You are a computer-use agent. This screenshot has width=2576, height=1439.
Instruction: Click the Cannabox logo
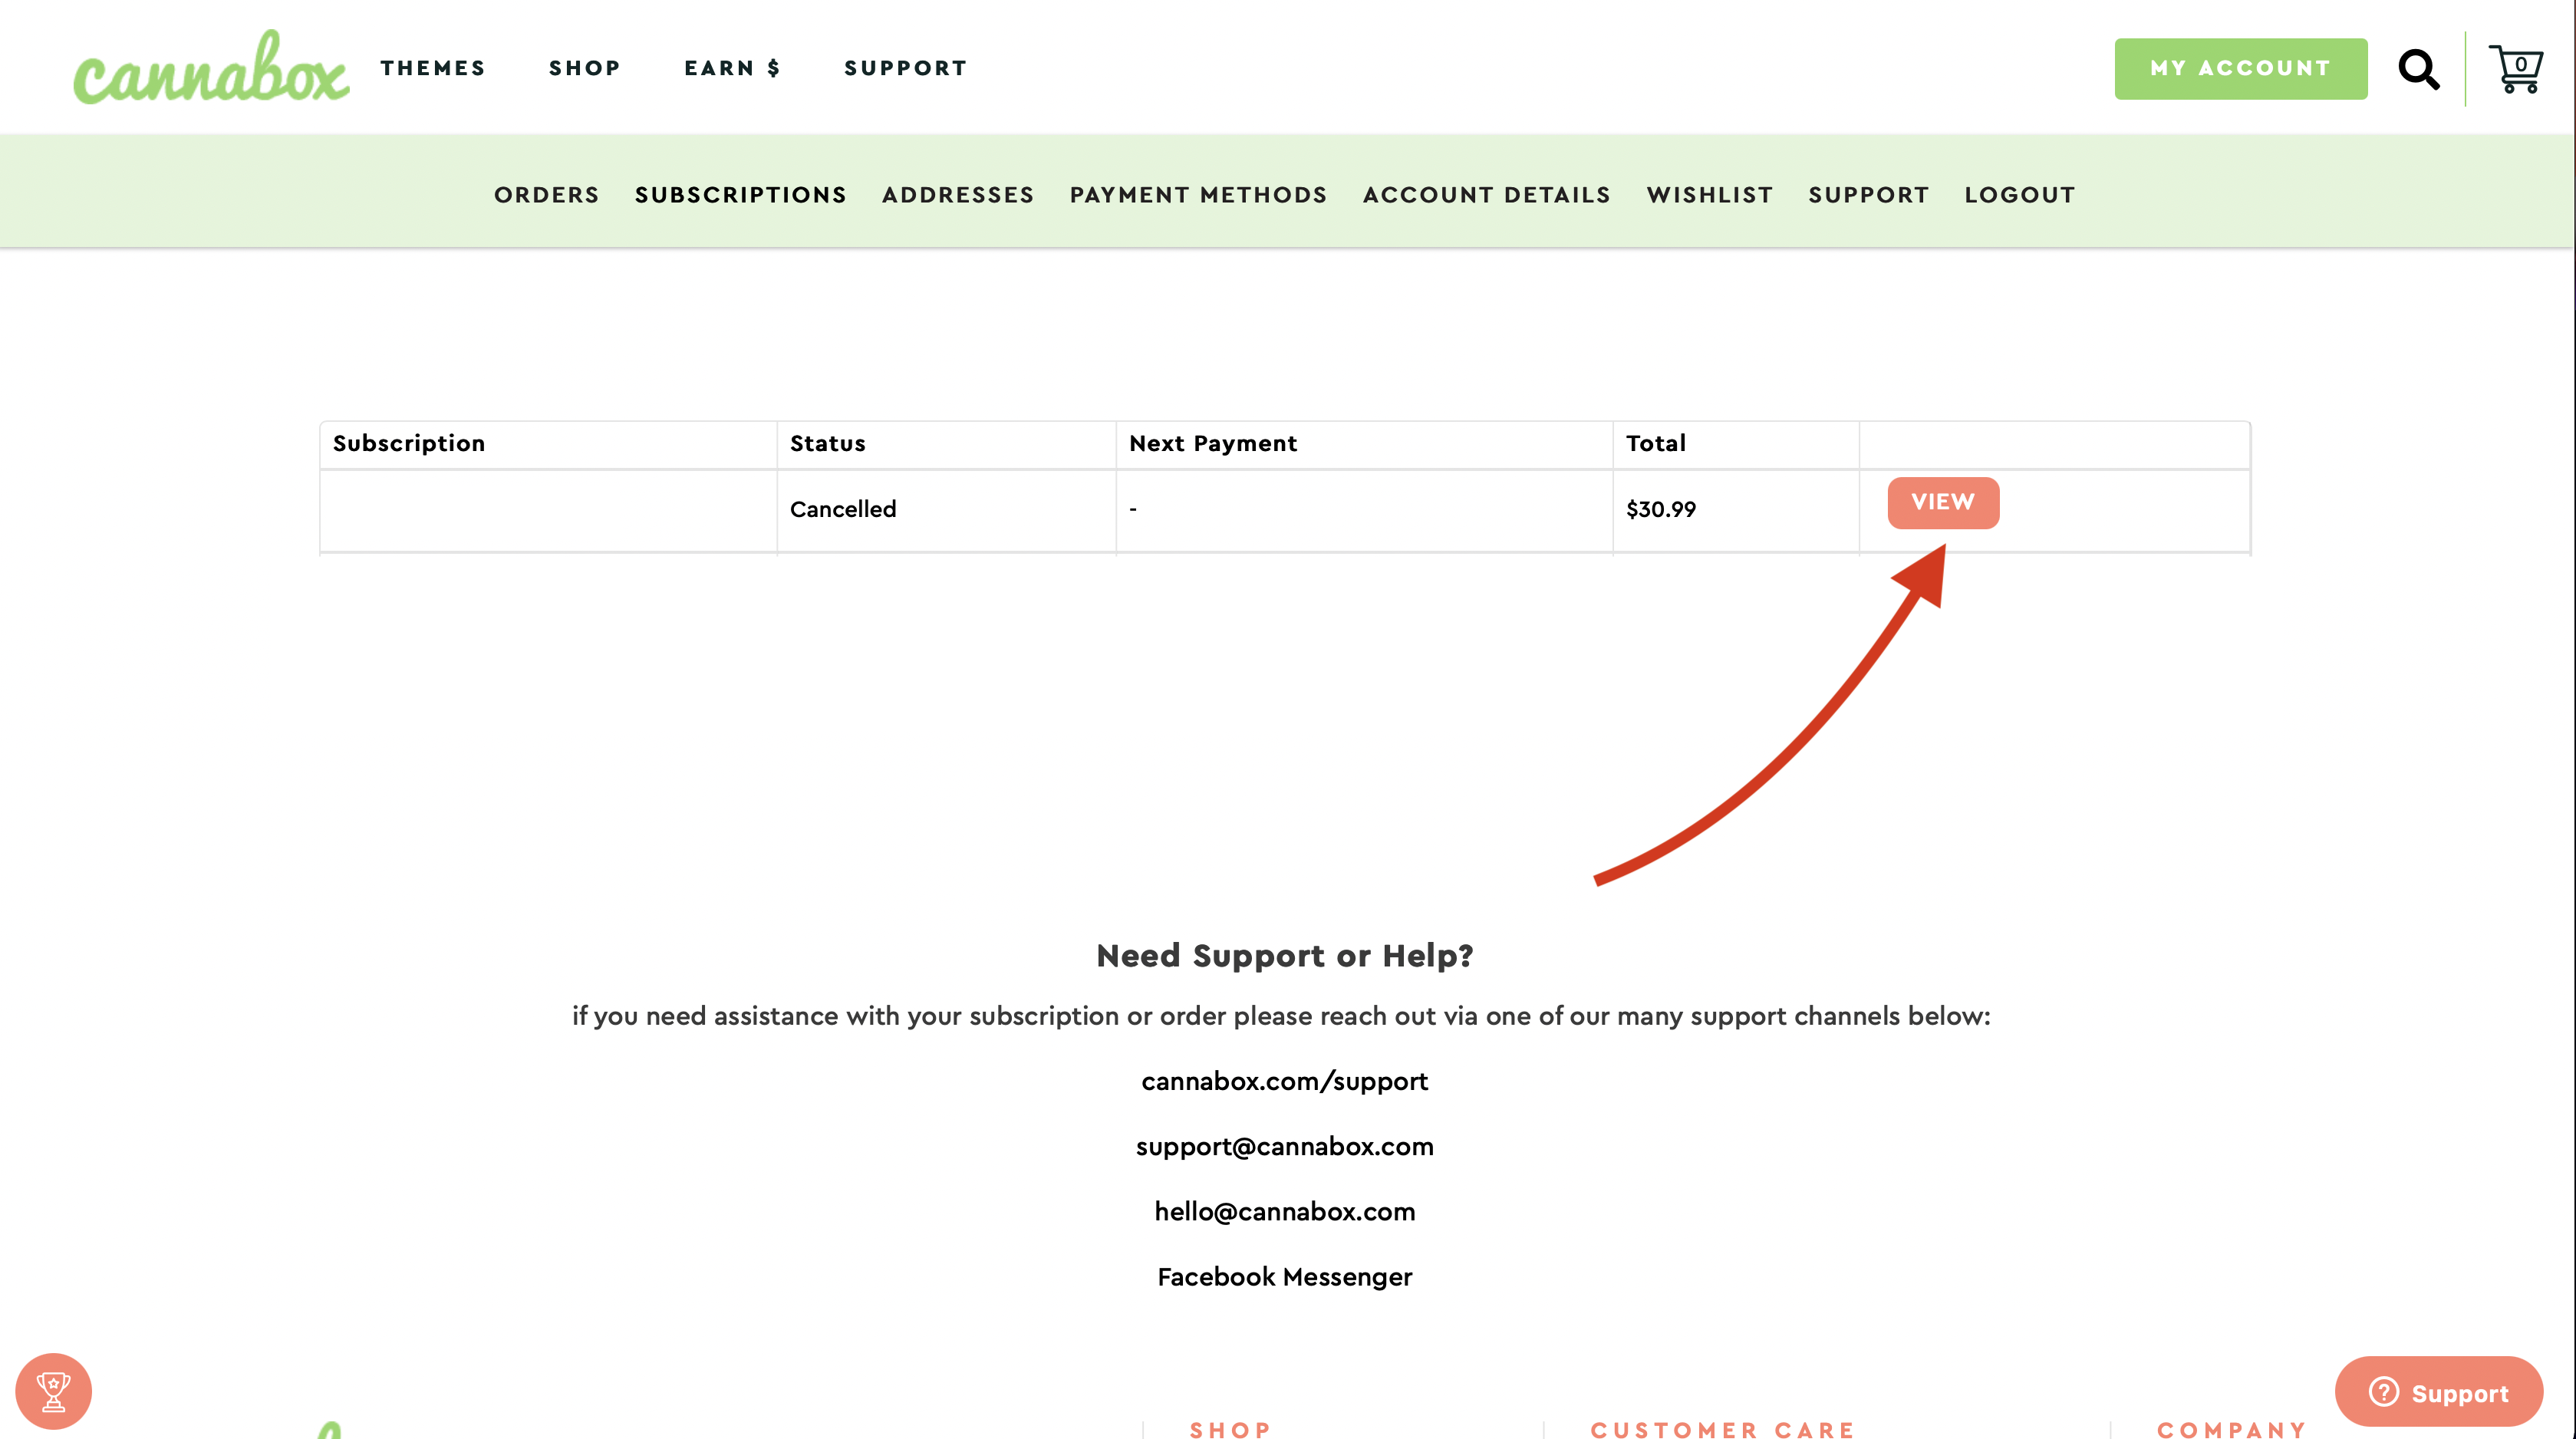pyautogui.click(x=211, y=67)
